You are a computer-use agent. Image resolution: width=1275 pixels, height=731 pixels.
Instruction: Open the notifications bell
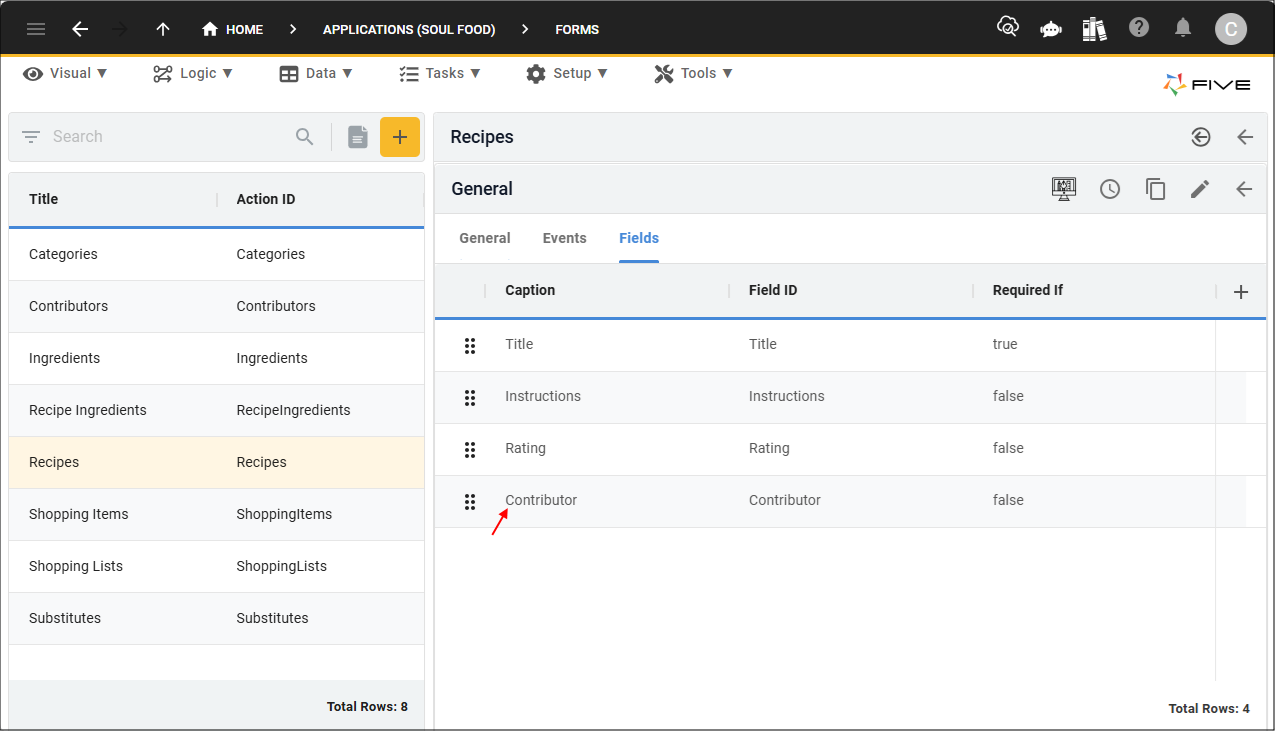1183,28
